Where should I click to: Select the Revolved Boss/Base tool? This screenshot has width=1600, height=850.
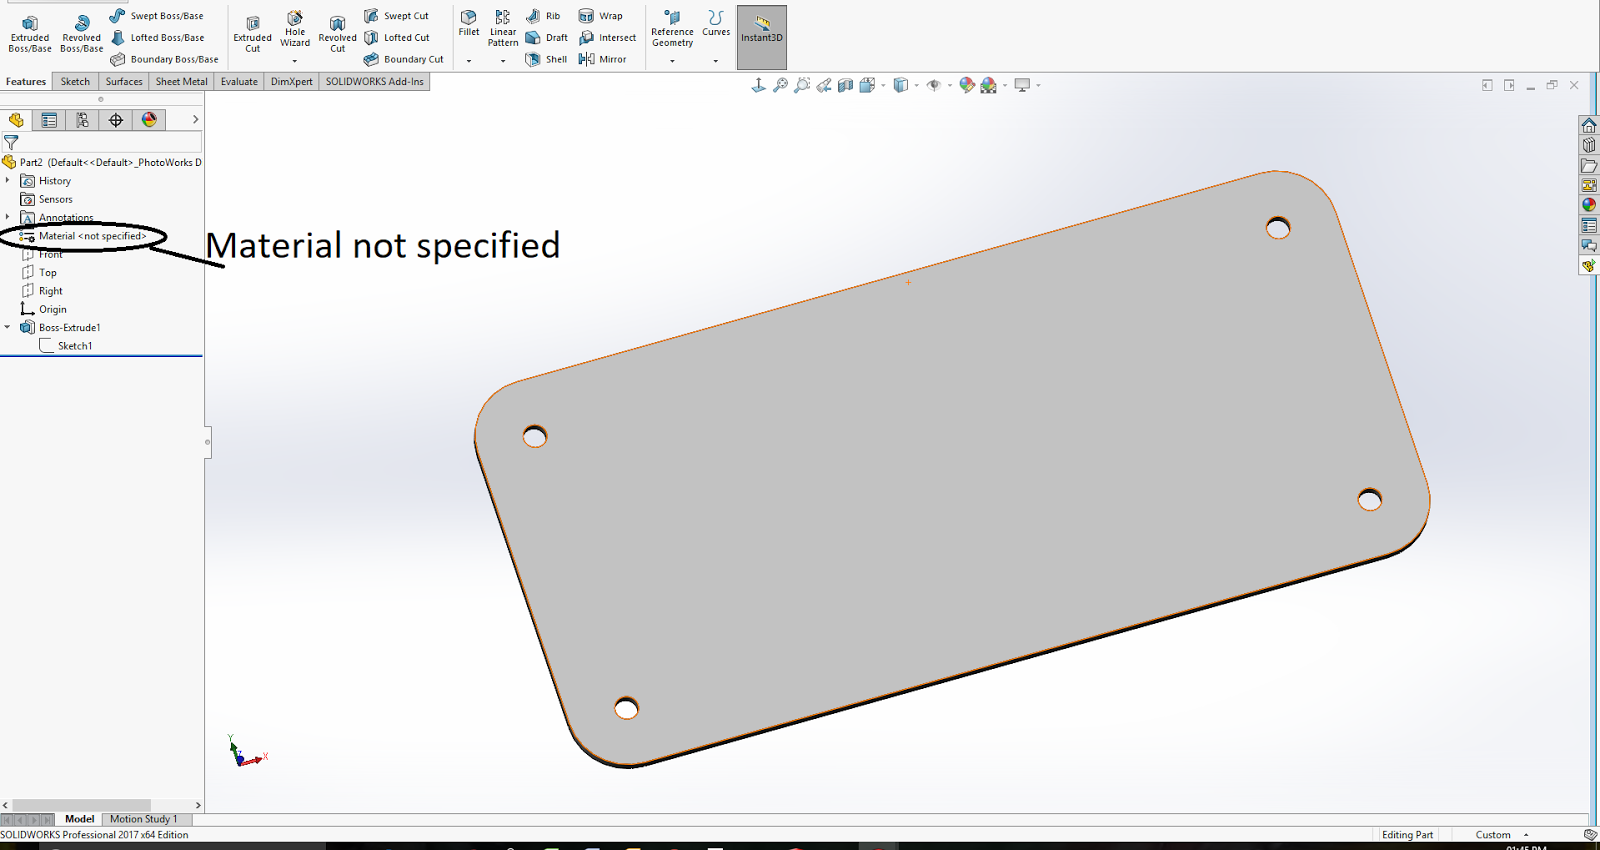click(82, 33)
